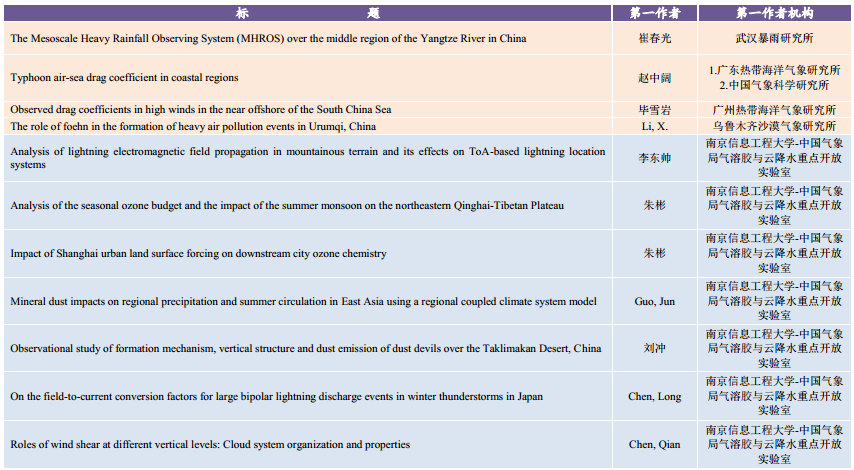The image size is (854, 470).
Task: Click the Shanghai urban land surface forcing title
Action: pos(198,253)
